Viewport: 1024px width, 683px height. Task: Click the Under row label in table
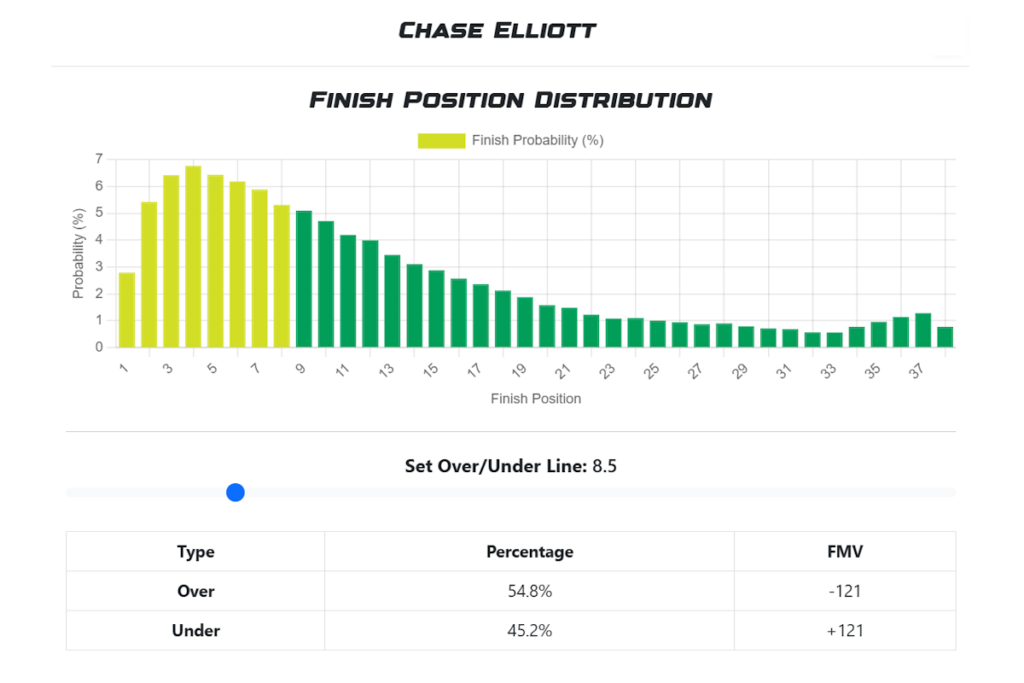196,631
